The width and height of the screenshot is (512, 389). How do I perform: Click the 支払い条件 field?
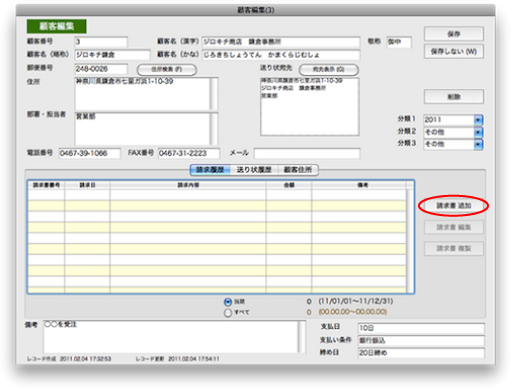[x=421, y=340]
